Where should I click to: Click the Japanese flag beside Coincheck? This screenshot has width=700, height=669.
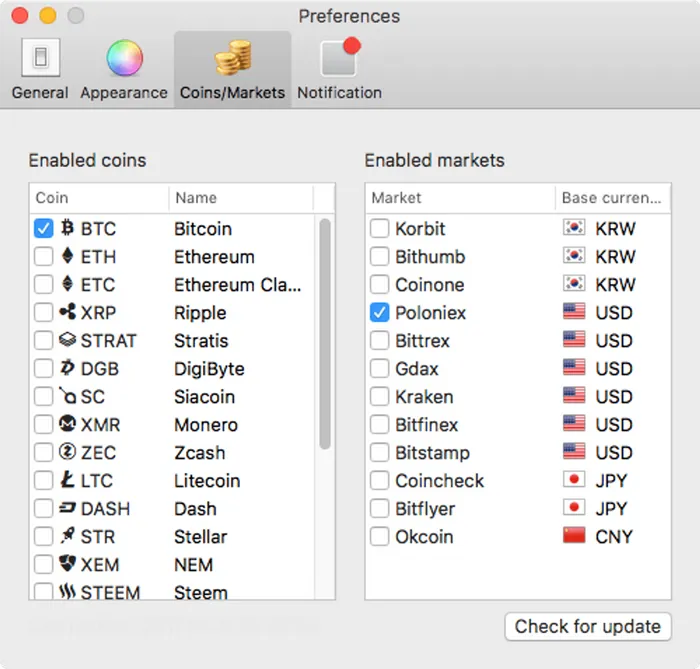574,481
